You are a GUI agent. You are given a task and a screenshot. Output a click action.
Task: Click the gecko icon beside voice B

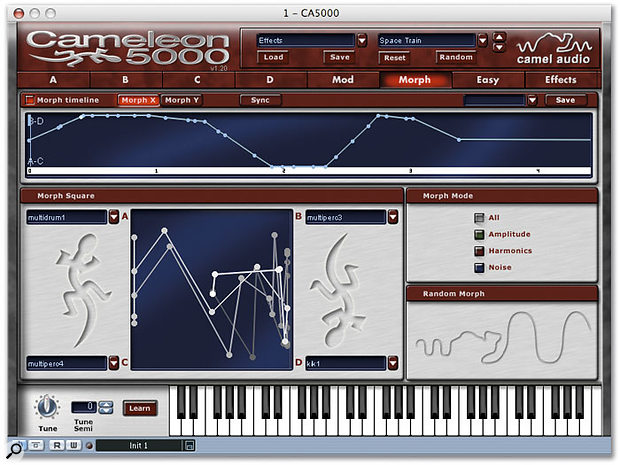[x=337, y=291]
